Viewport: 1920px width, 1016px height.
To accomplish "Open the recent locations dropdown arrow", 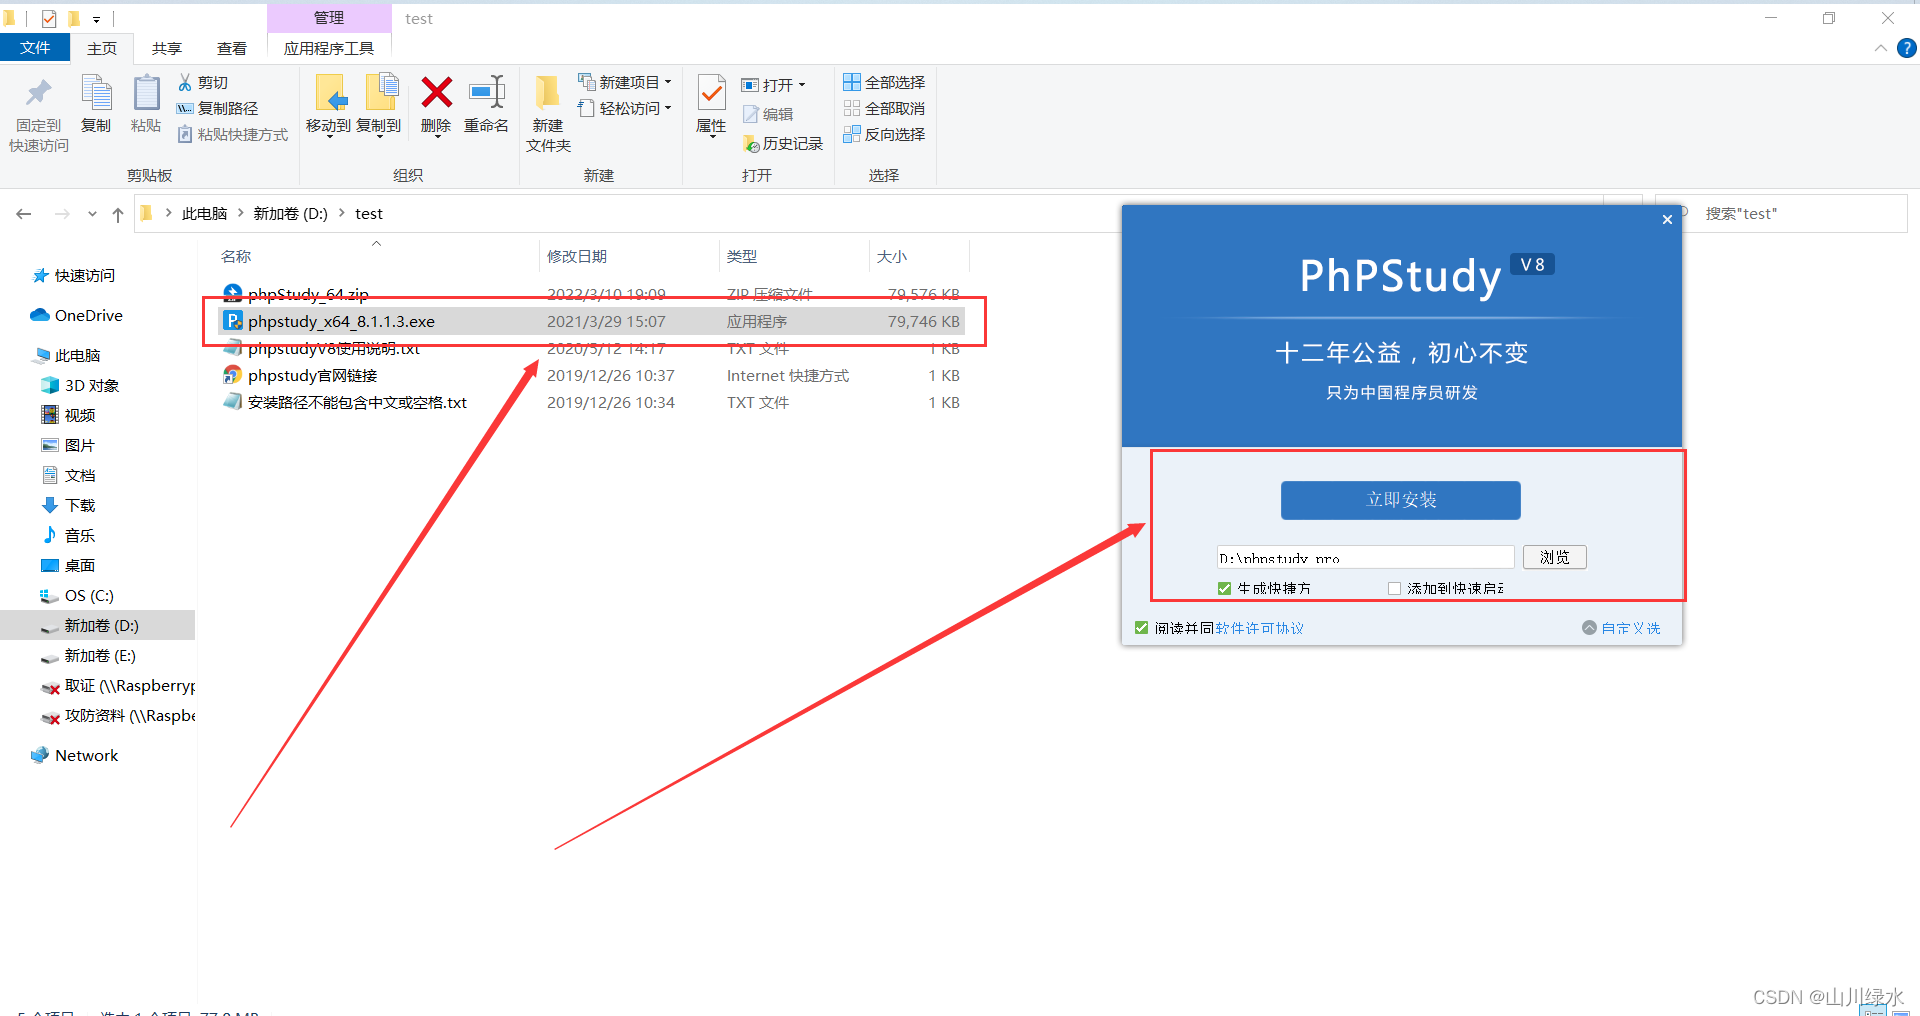I will (x=92, y=214).
